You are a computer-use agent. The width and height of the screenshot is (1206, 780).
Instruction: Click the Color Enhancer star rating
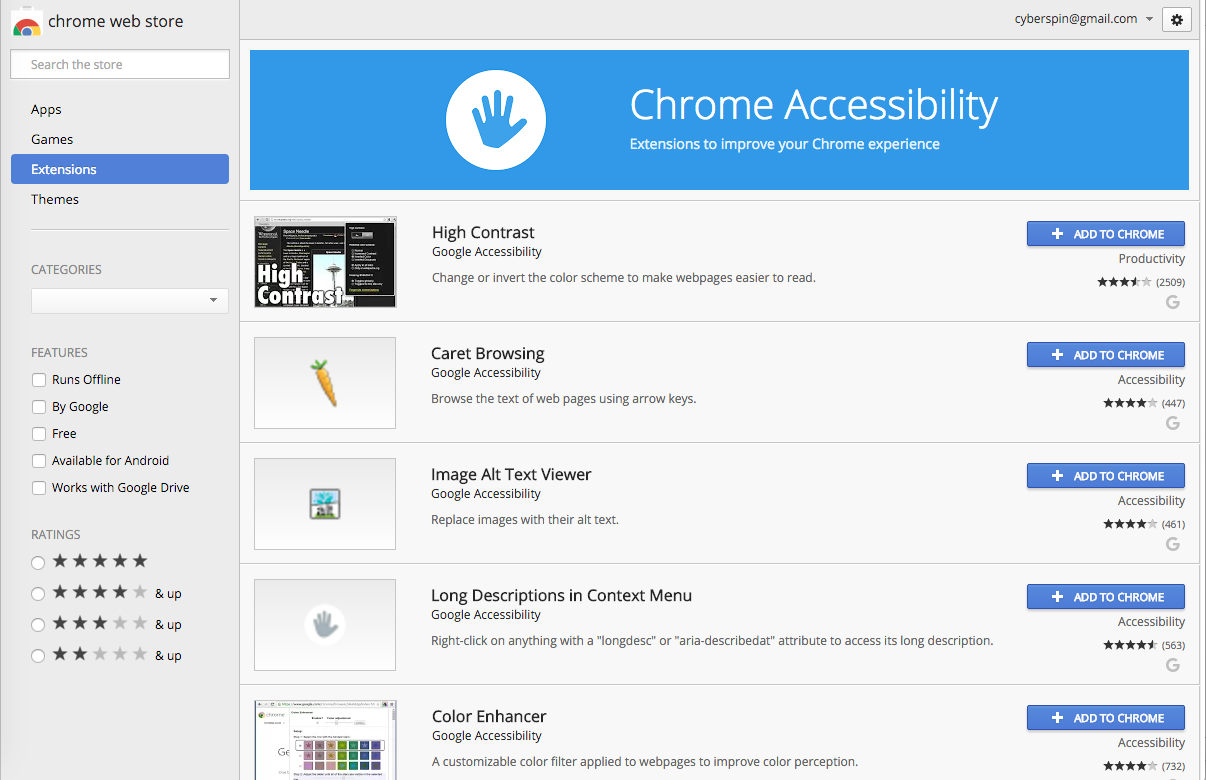(x=1130, y=766)
